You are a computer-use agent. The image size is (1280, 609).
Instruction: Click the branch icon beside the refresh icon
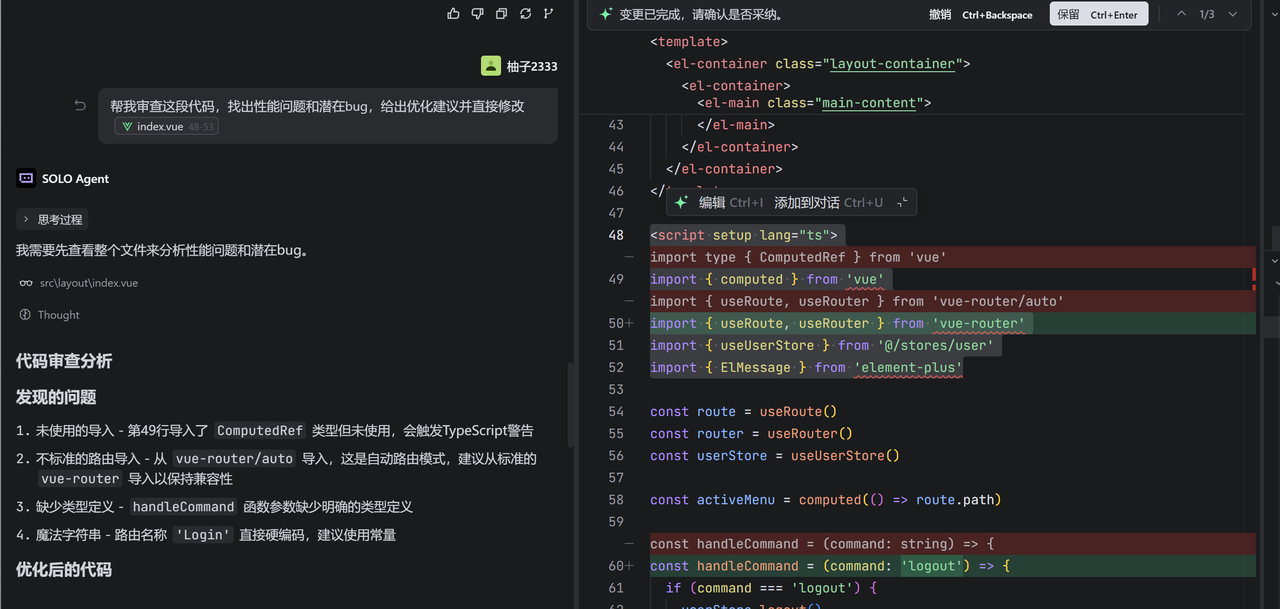pos(548,13)
